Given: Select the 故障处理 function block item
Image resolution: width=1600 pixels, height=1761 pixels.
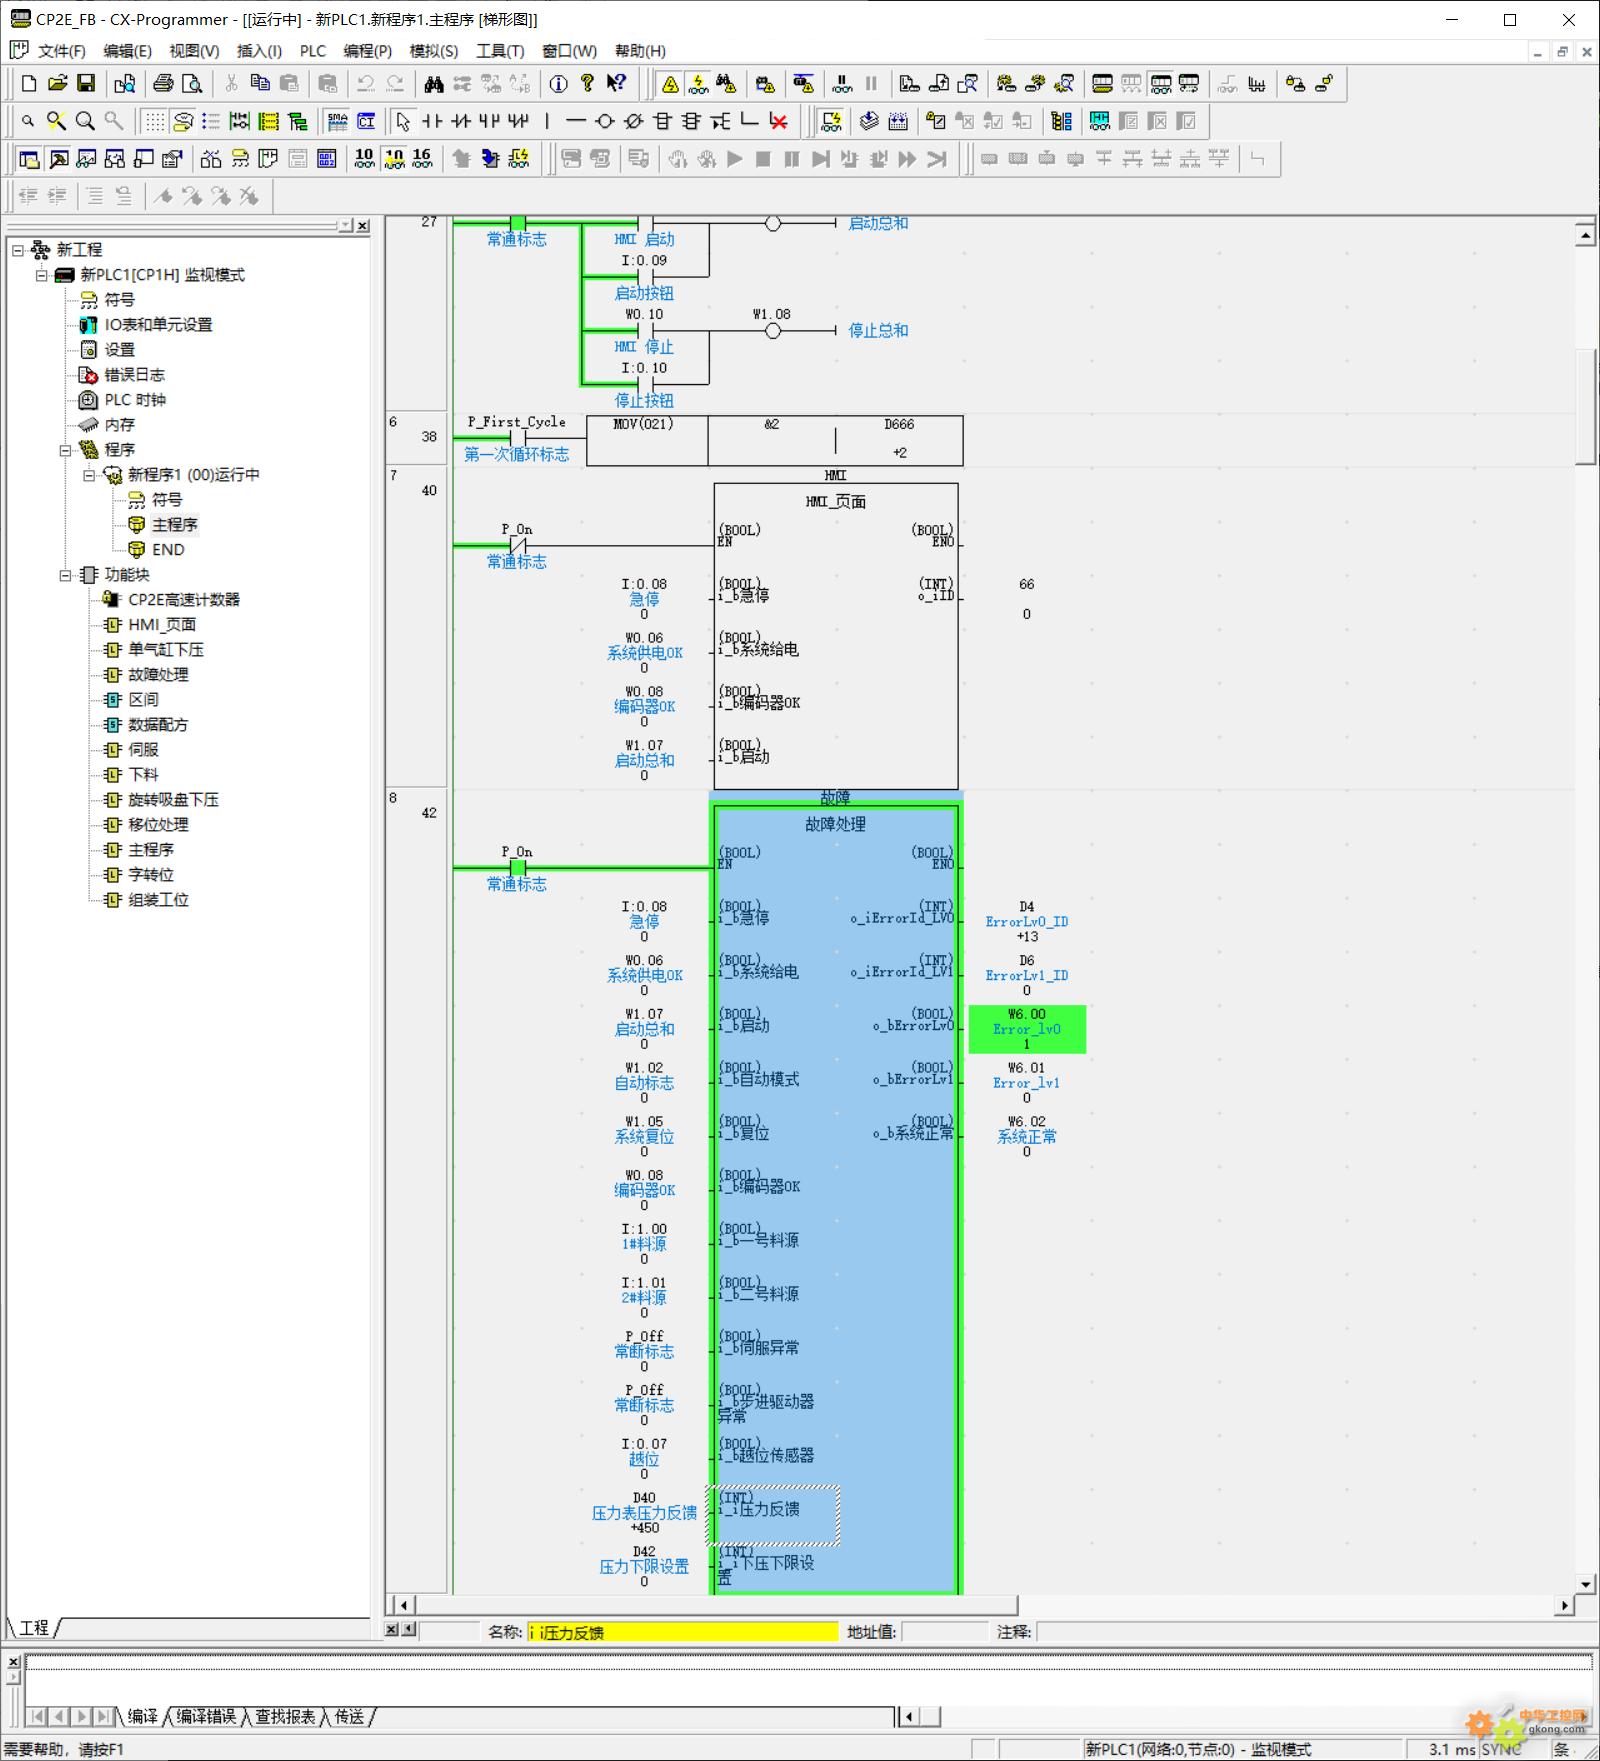Looking at the screenshot, I should pos(158,675).
